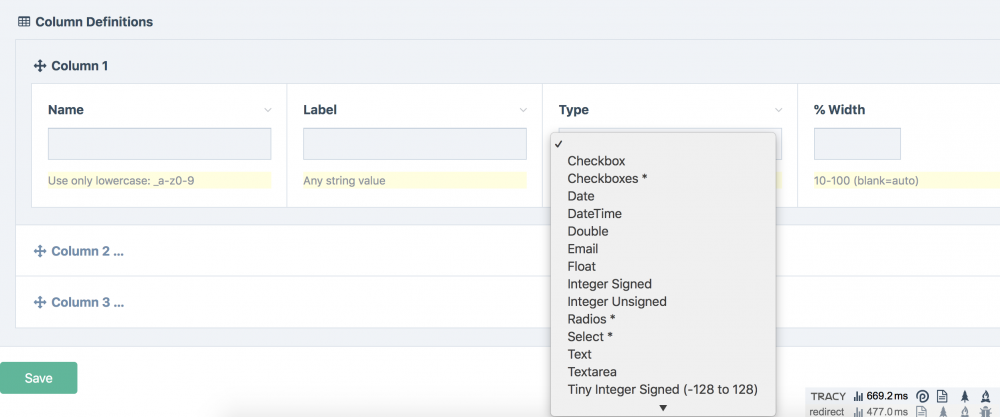Viewport: 1000px width, 417px height.
Task: Select Integer Unsigned type option
Action: 616,301
